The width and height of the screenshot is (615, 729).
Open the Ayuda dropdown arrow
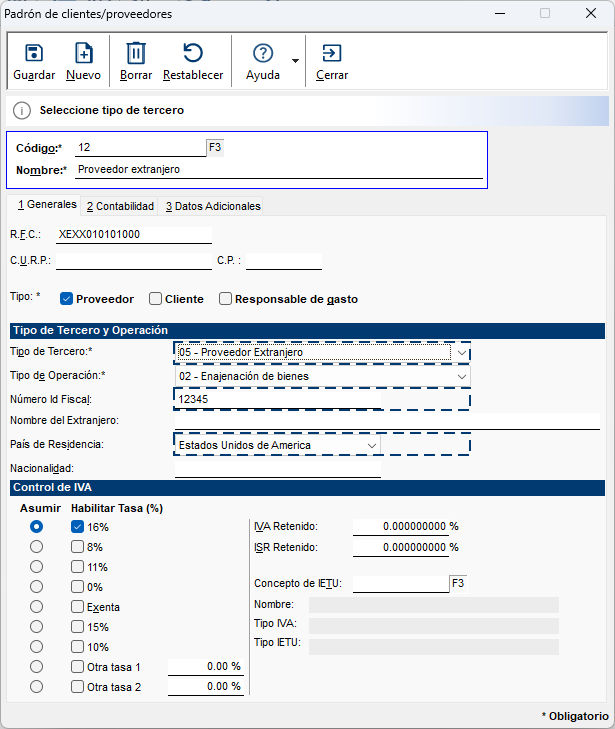[x=295, y=61]
